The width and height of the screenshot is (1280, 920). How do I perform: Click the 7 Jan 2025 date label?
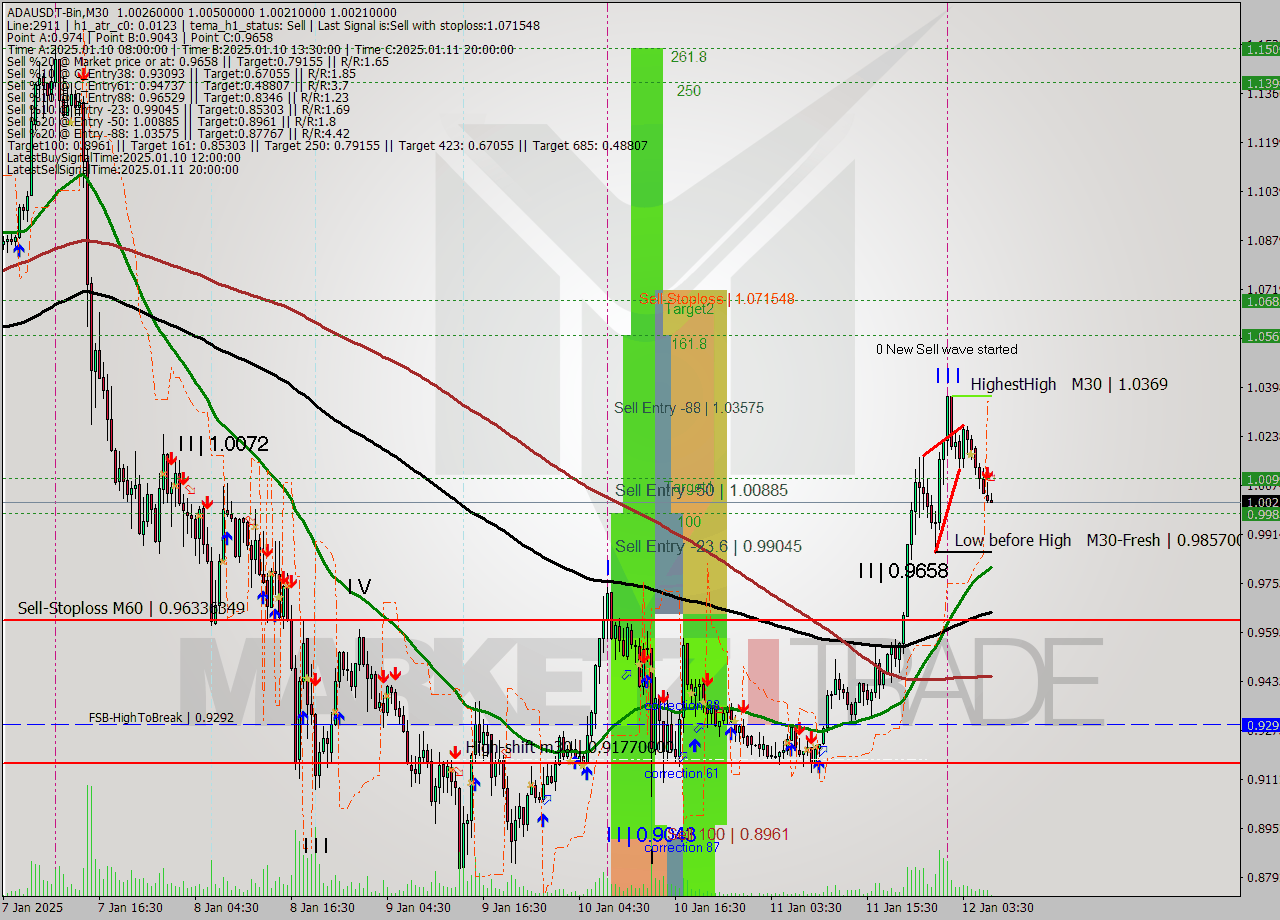[32, 907]
